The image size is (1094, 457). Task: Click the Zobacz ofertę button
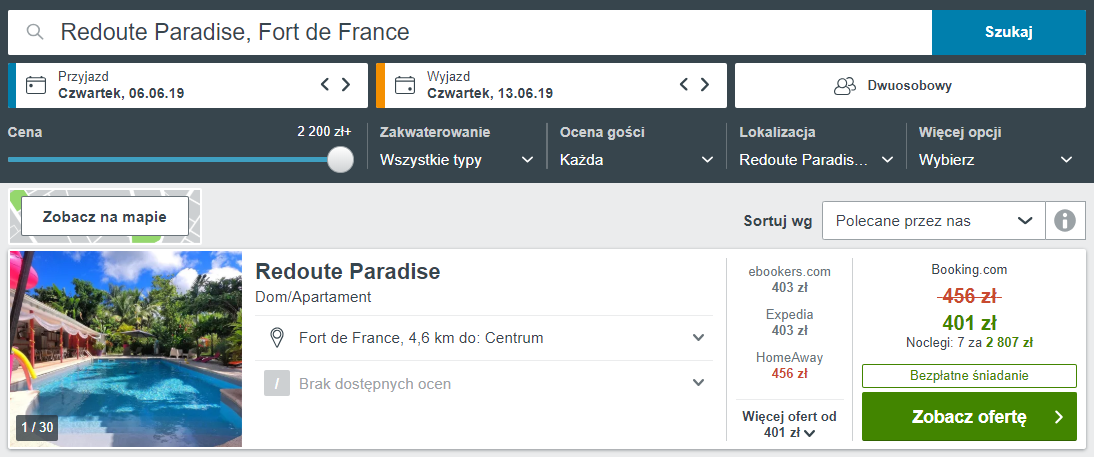(x=969, y=417)
